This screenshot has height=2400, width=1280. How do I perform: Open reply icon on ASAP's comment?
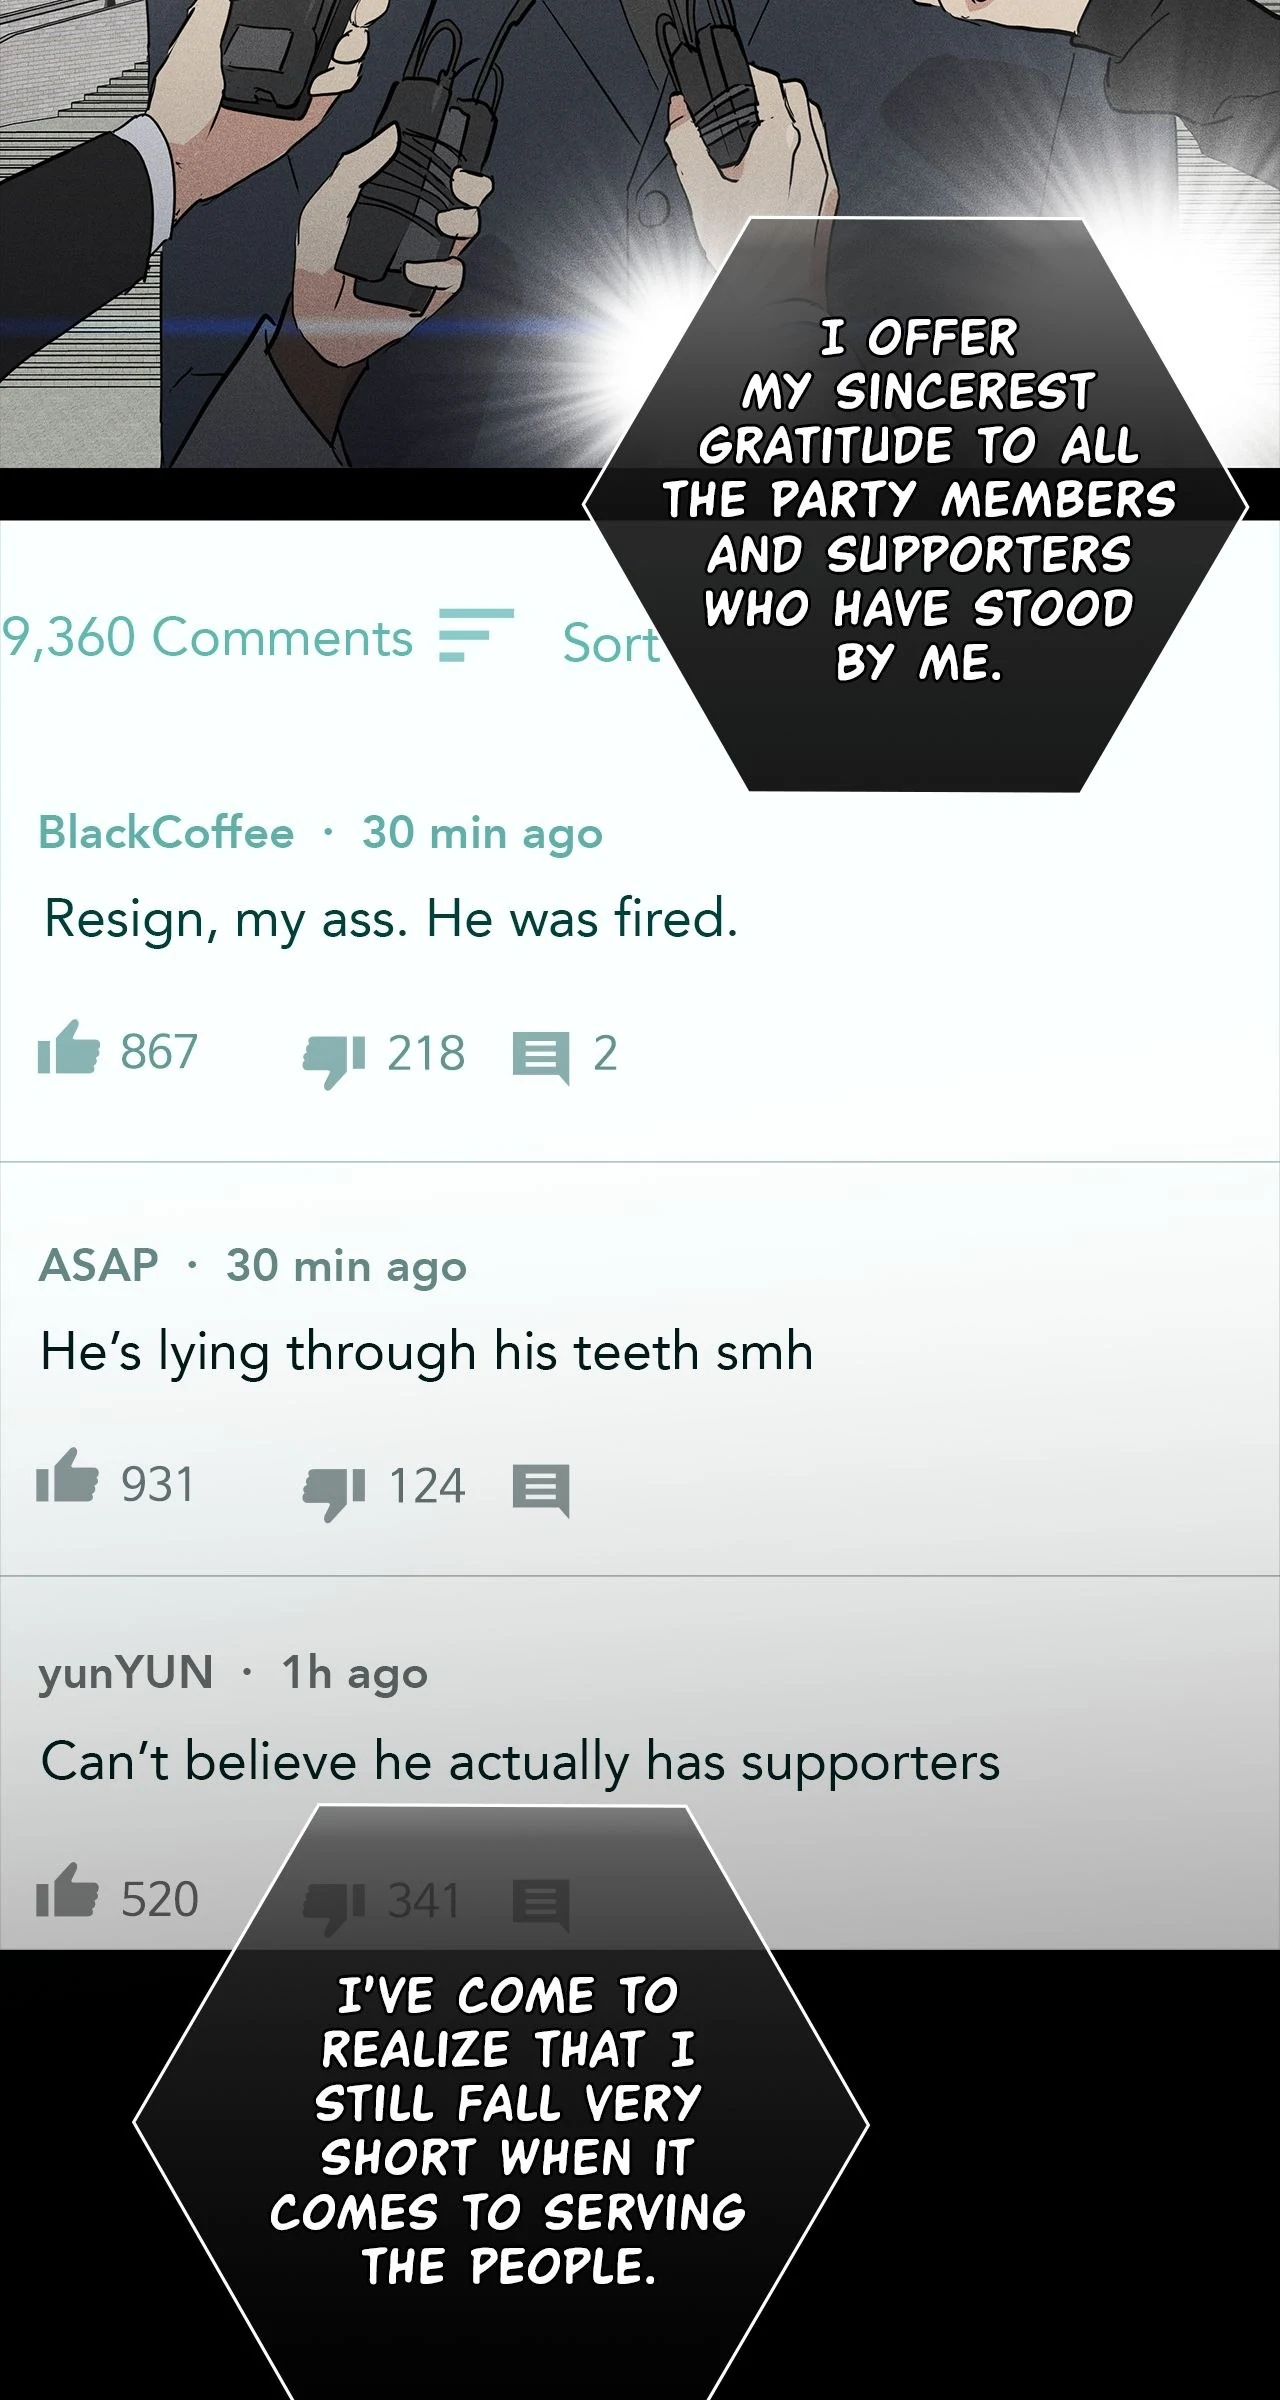(541, 1491)
